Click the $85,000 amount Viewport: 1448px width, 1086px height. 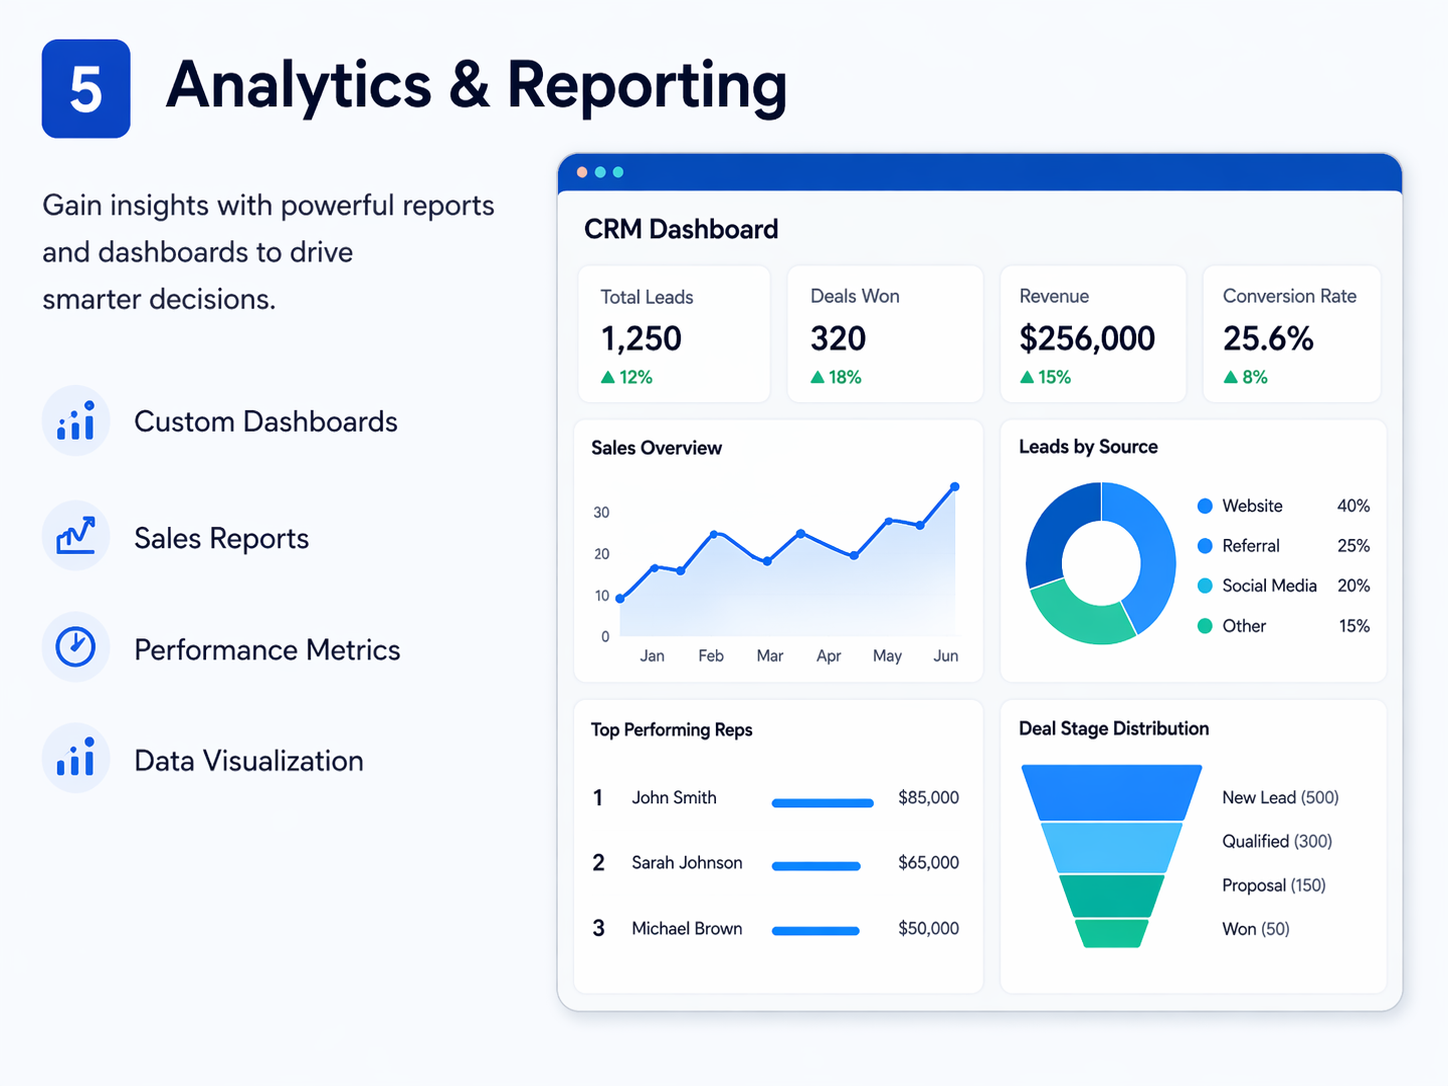tap(928, 798)
